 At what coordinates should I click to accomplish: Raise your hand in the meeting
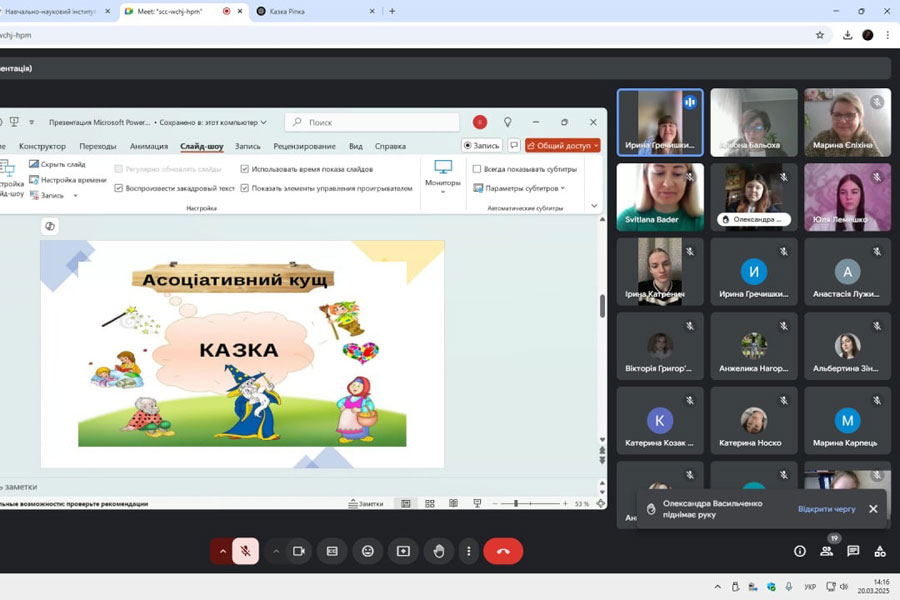tap(439, 551)
